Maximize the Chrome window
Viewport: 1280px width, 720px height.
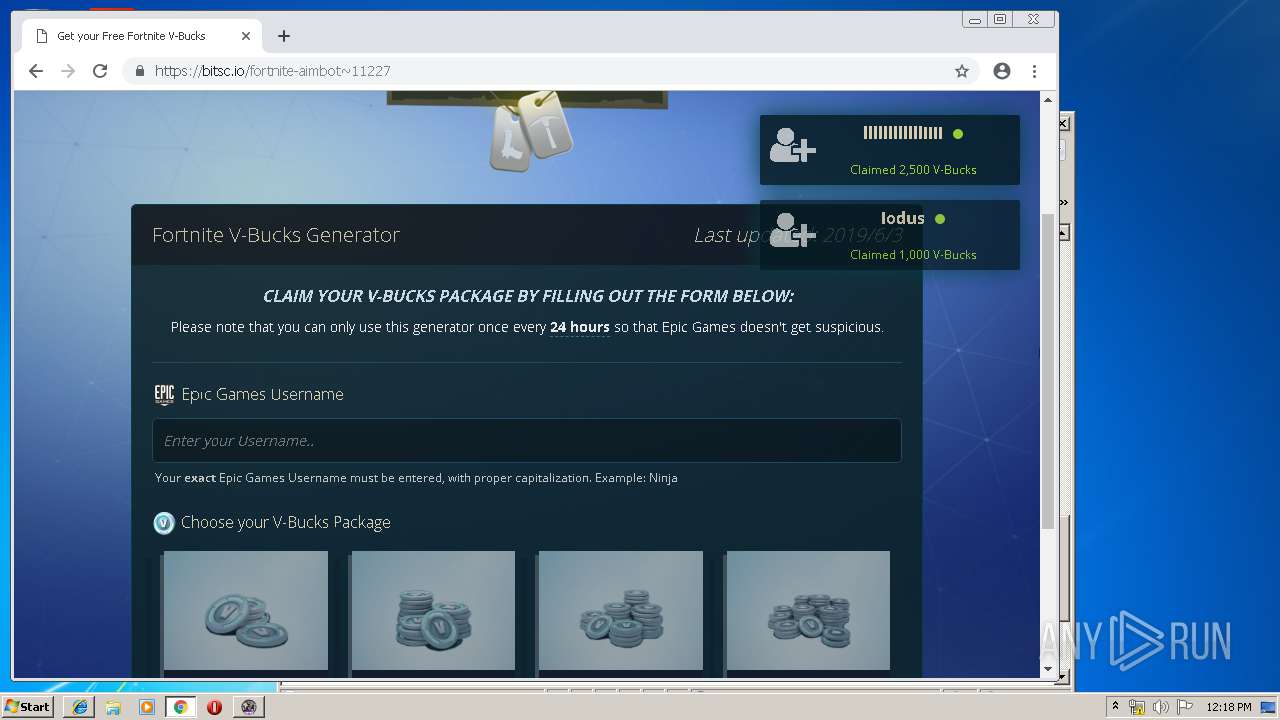point(1000,19)
